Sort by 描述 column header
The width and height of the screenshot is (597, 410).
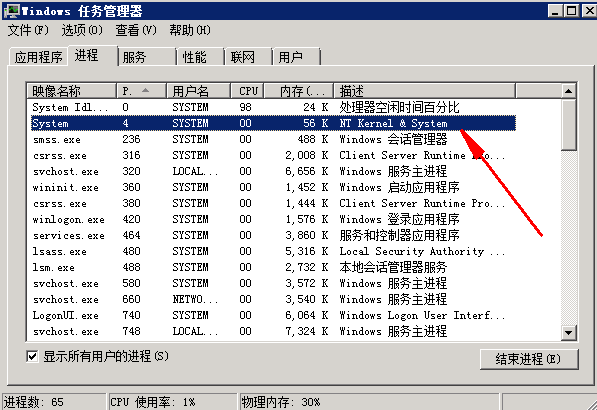click(425, 91)
